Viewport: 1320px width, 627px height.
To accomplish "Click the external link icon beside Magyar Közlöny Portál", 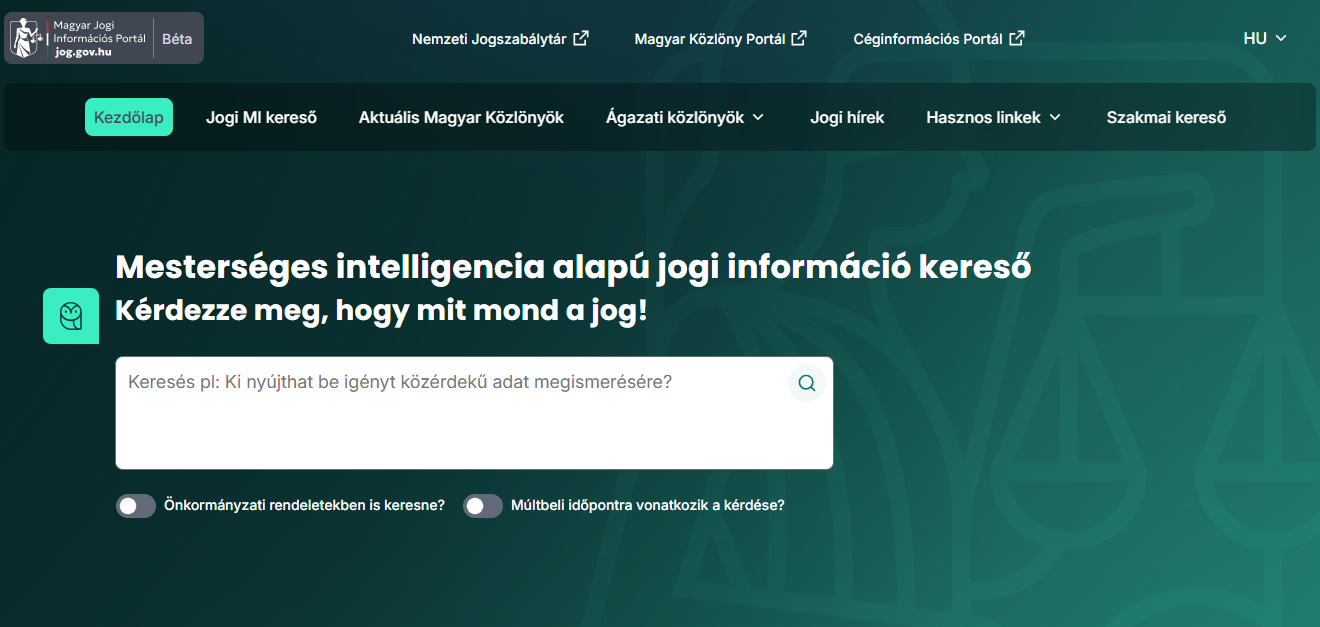I will point(799,36).
